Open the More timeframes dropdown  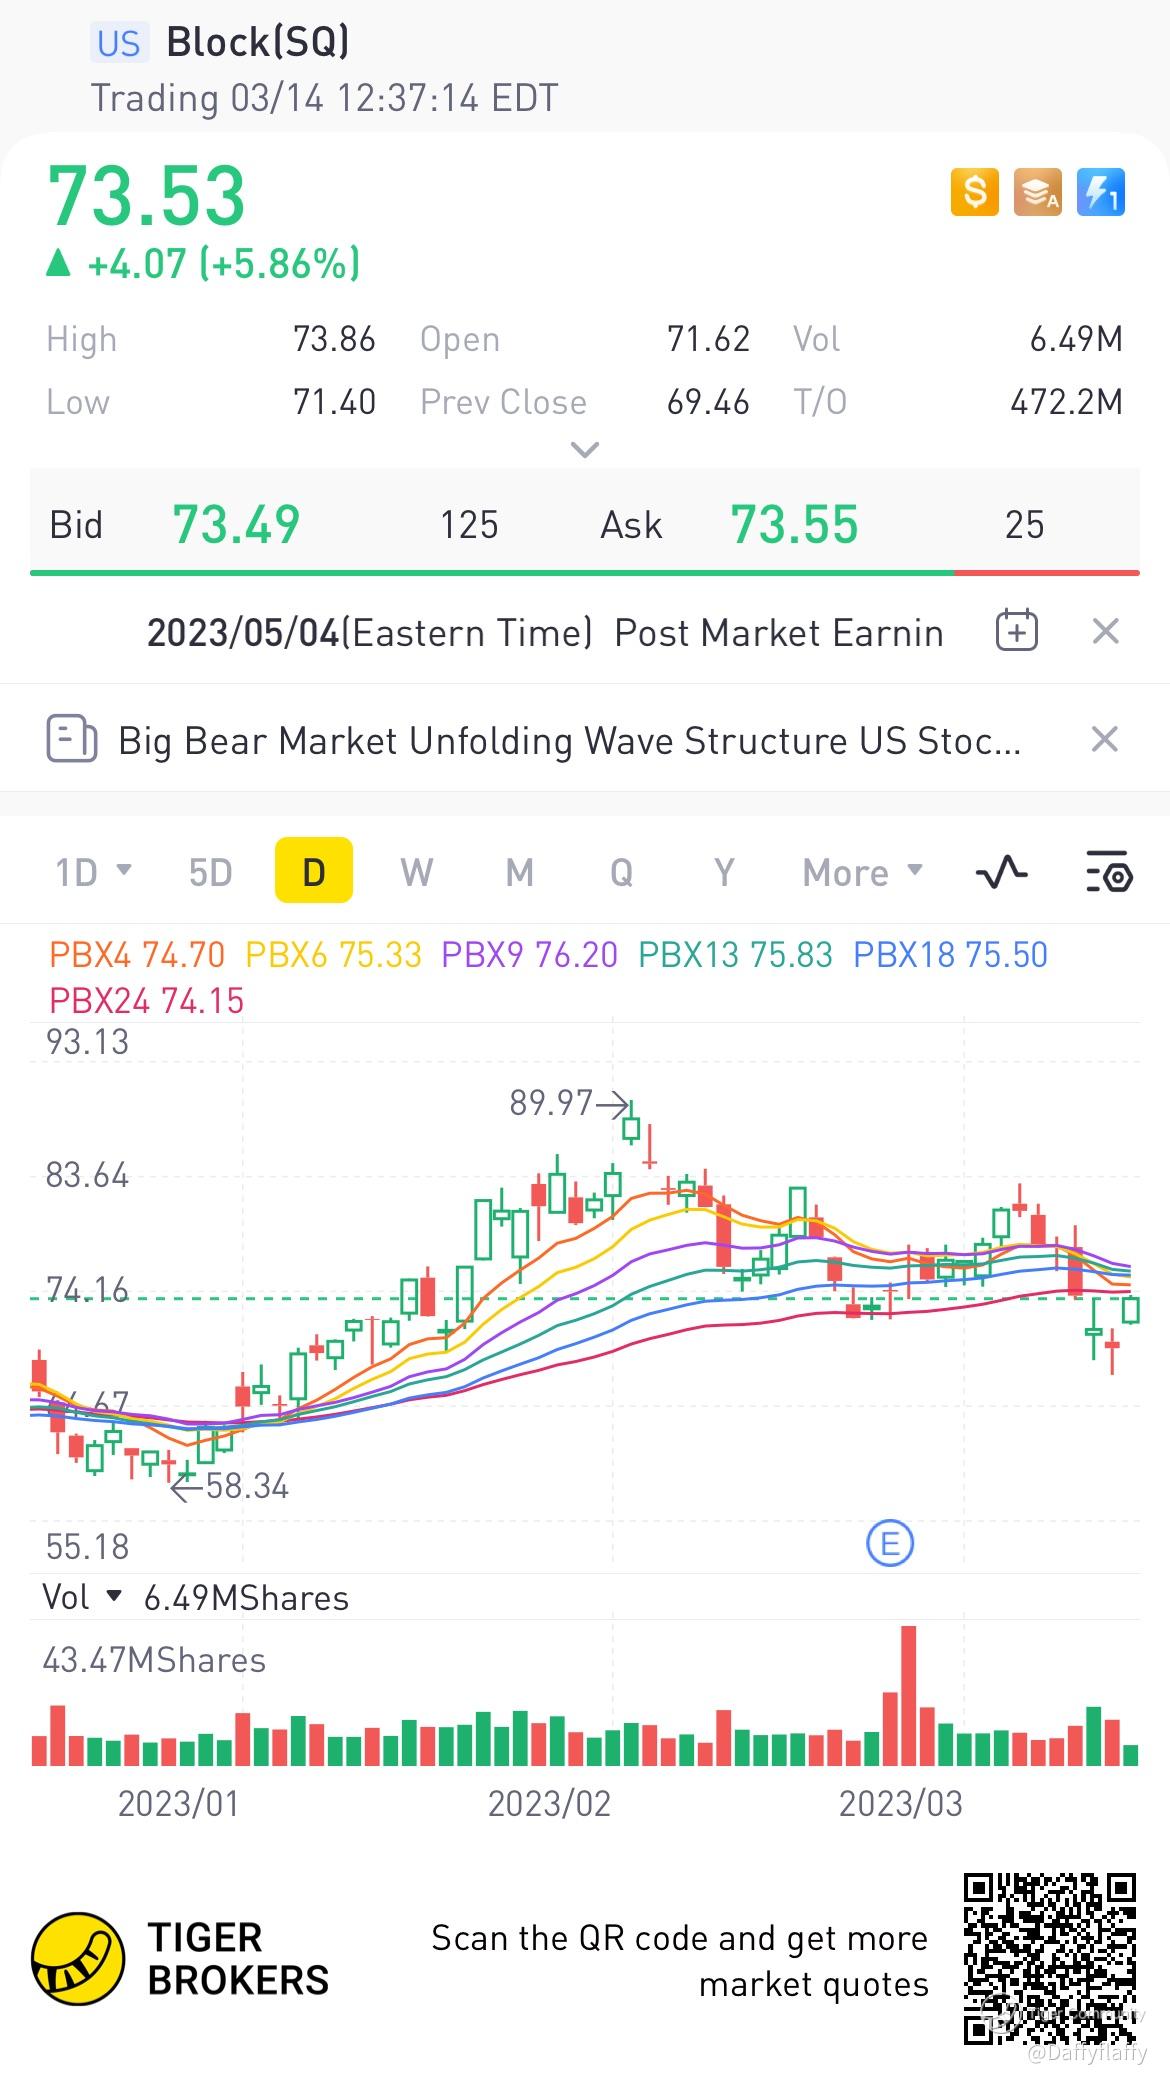click(x=862, y=872)
